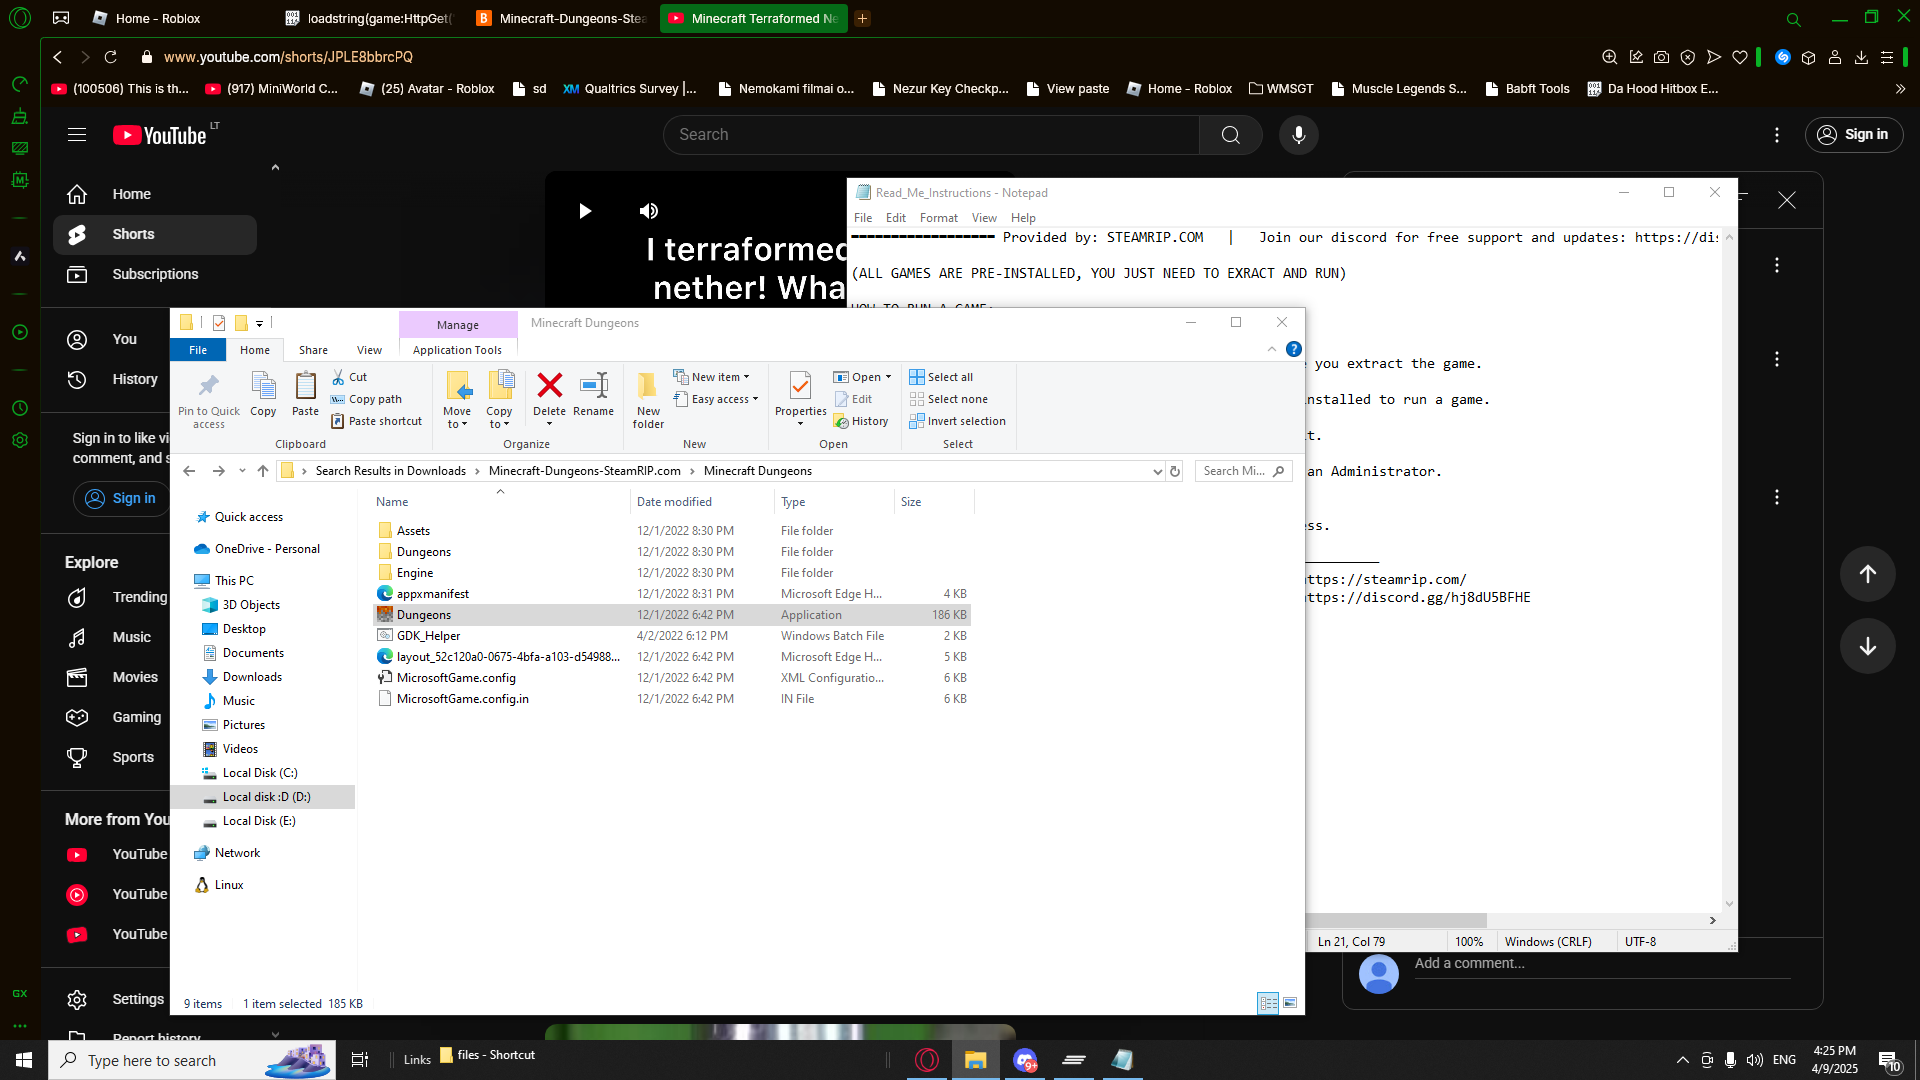Click the YouTube Search input field
This screenshot has height=1080, width=1920.
click(x=931, y=135)
